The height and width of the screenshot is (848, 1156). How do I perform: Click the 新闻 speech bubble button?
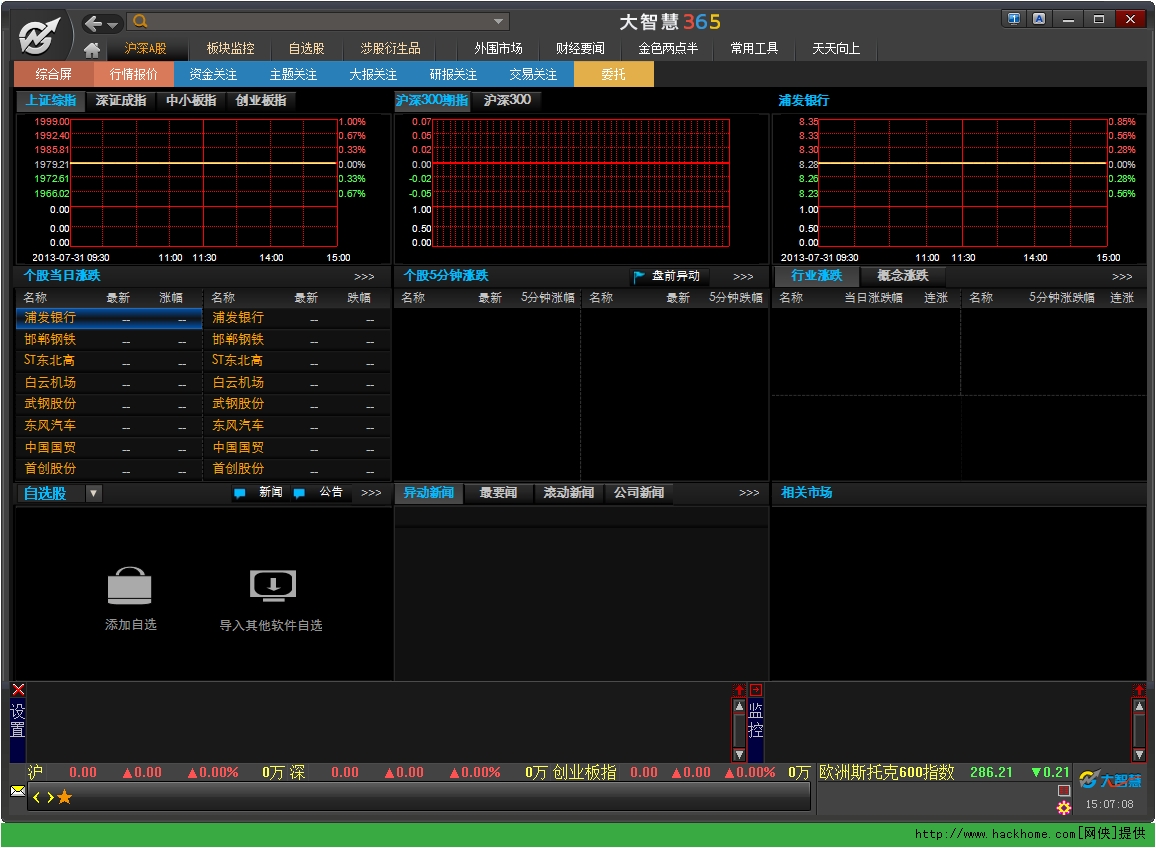pos(258,493)
